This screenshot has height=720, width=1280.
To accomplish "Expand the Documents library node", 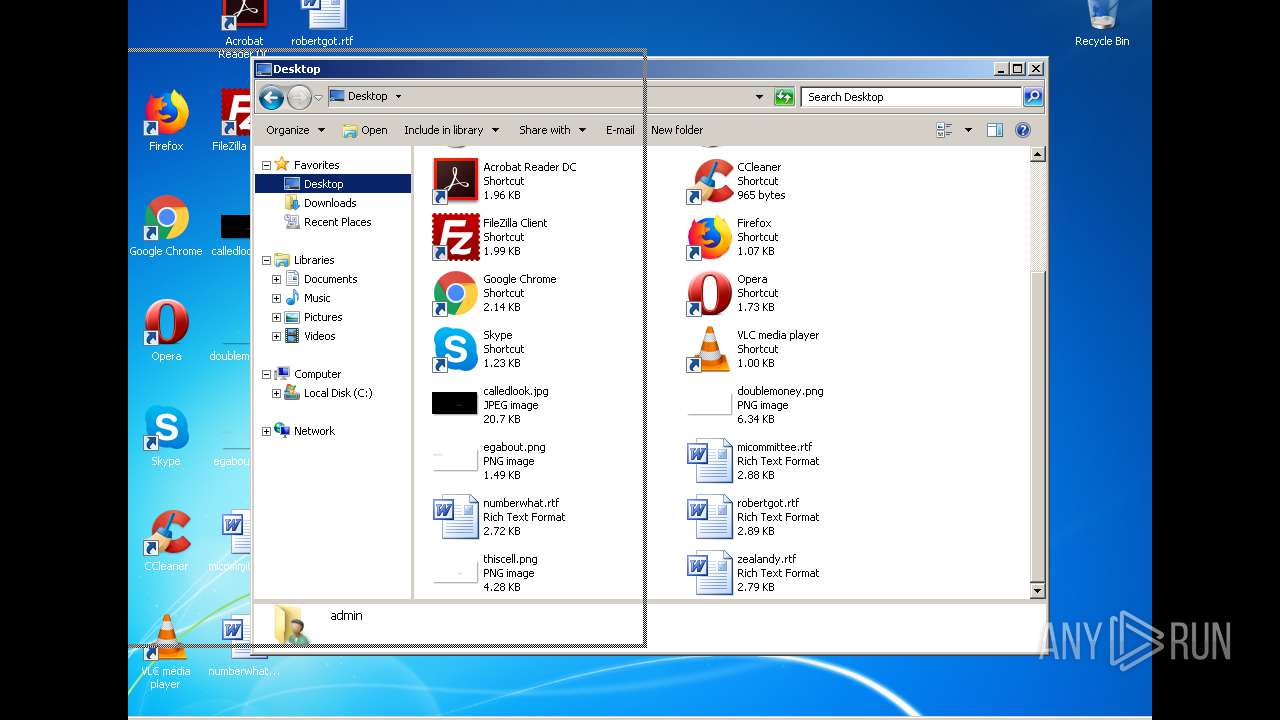I will click(x=277, y=279).
